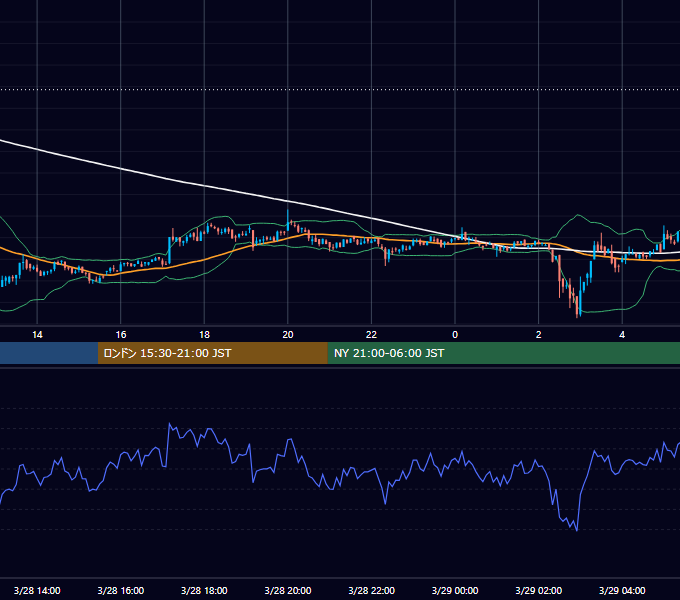Click the hour label 2 on price chart axis
The height and width of the screenshot is (600, 680).
tap(538, 335)
